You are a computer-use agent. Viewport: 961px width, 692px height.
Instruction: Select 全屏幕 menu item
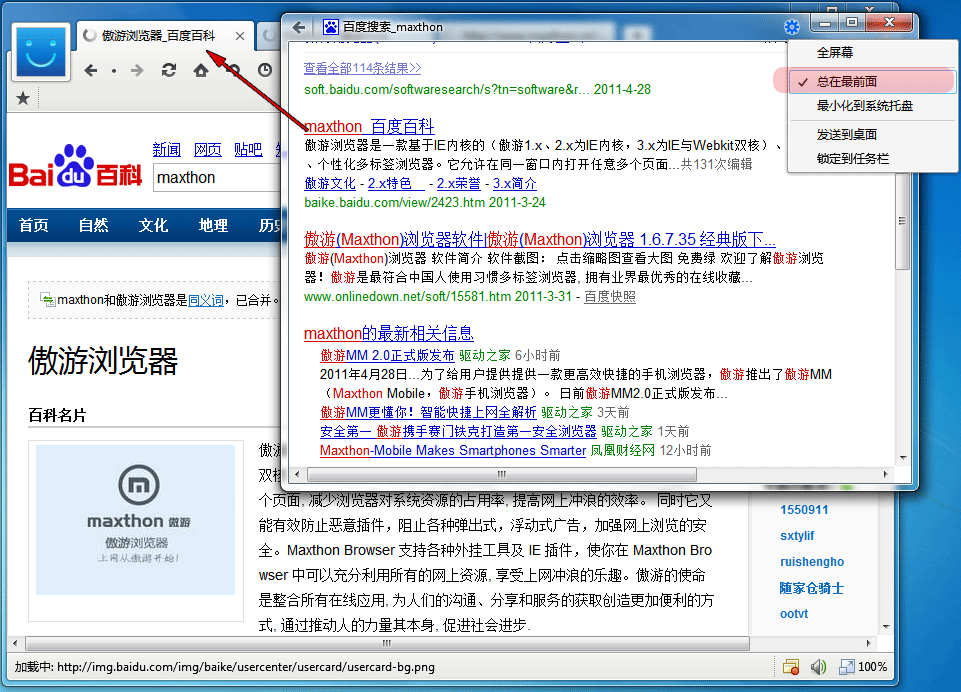pos(835,53)
